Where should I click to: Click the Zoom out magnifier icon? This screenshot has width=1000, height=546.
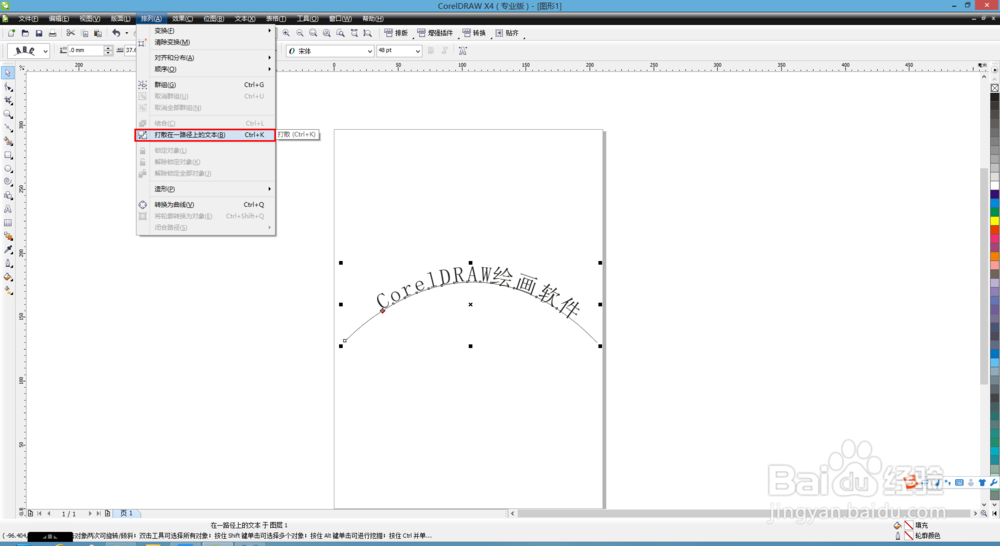(300, 33)
